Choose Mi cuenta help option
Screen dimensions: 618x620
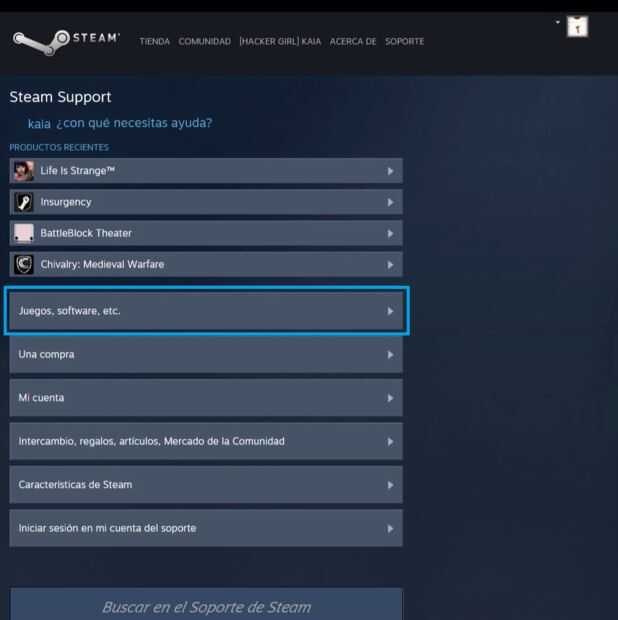point(206,398)
